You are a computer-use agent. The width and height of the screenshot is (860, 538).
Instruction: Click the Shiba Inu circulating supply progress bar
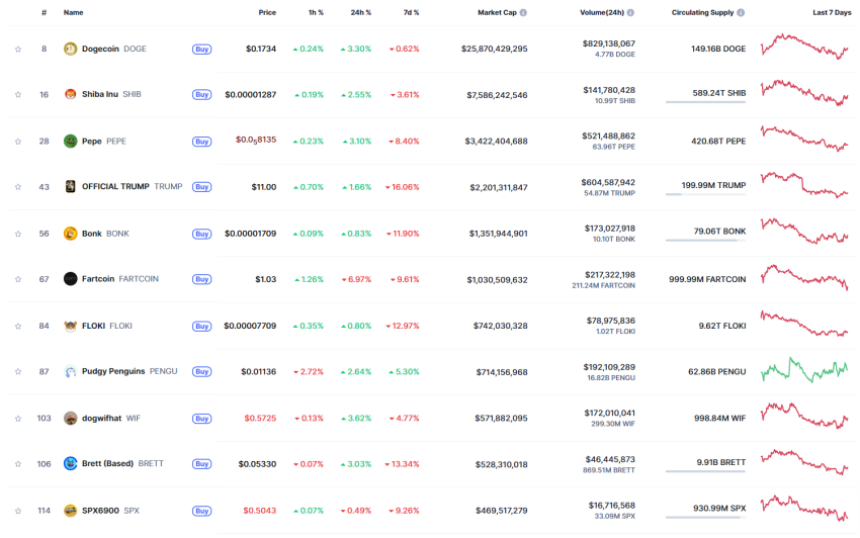(x=705, y=102)
